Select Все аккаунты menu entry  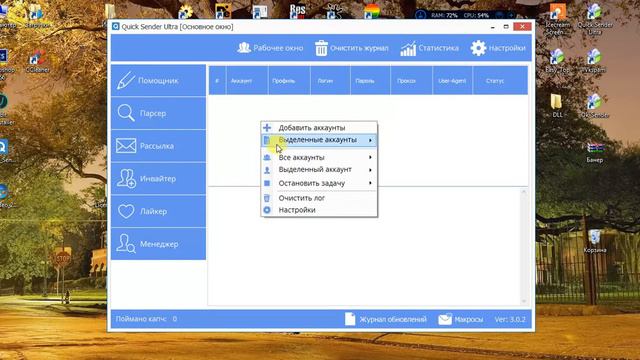click(x=319, y=157)
